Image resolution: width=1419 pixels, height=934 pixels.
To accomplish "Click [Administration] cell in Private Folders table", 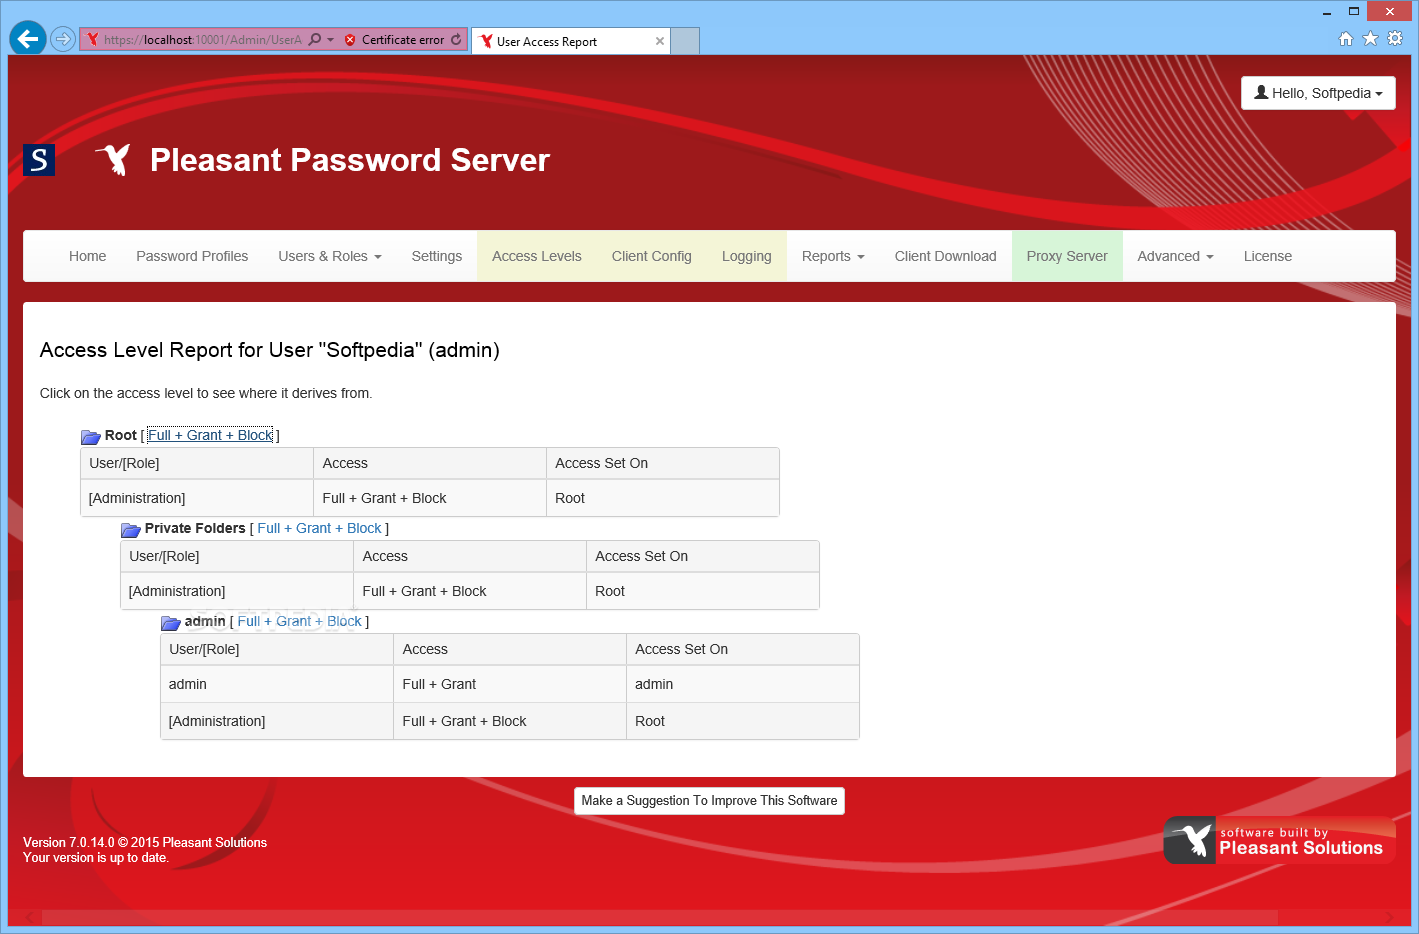I will click(x=237, y=591).
